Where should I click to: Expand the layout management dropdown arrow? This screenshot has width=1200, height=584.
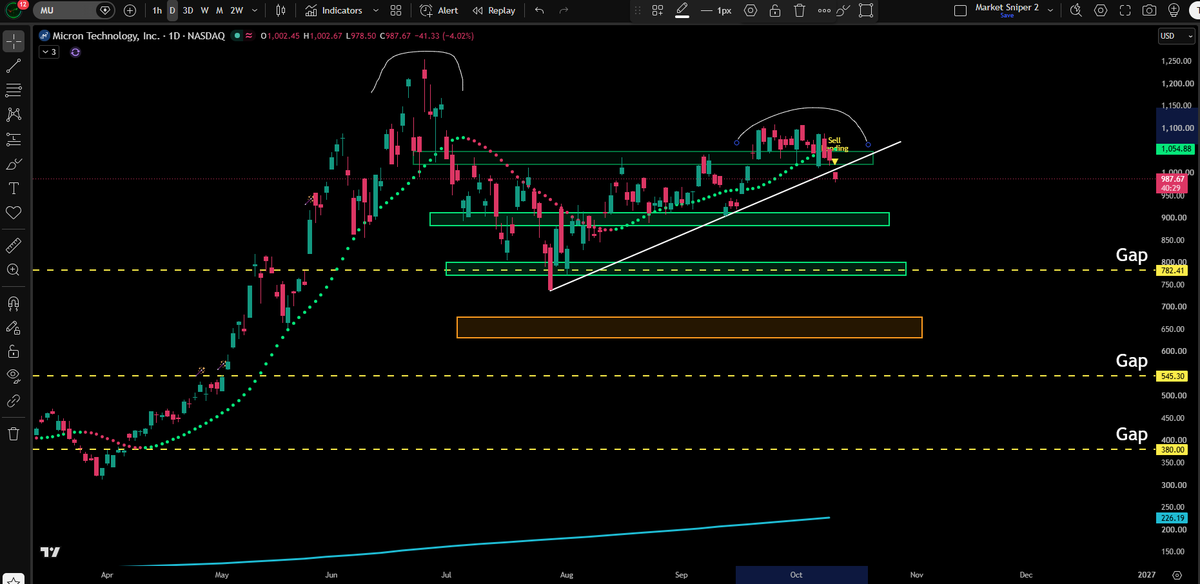tap(1048, 10)
